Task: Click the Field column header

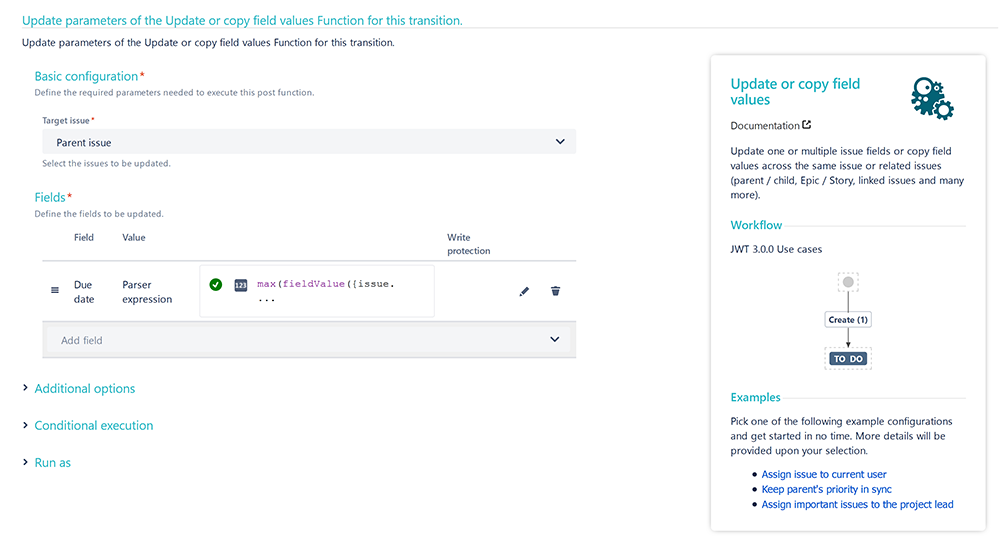Action: 84,237
